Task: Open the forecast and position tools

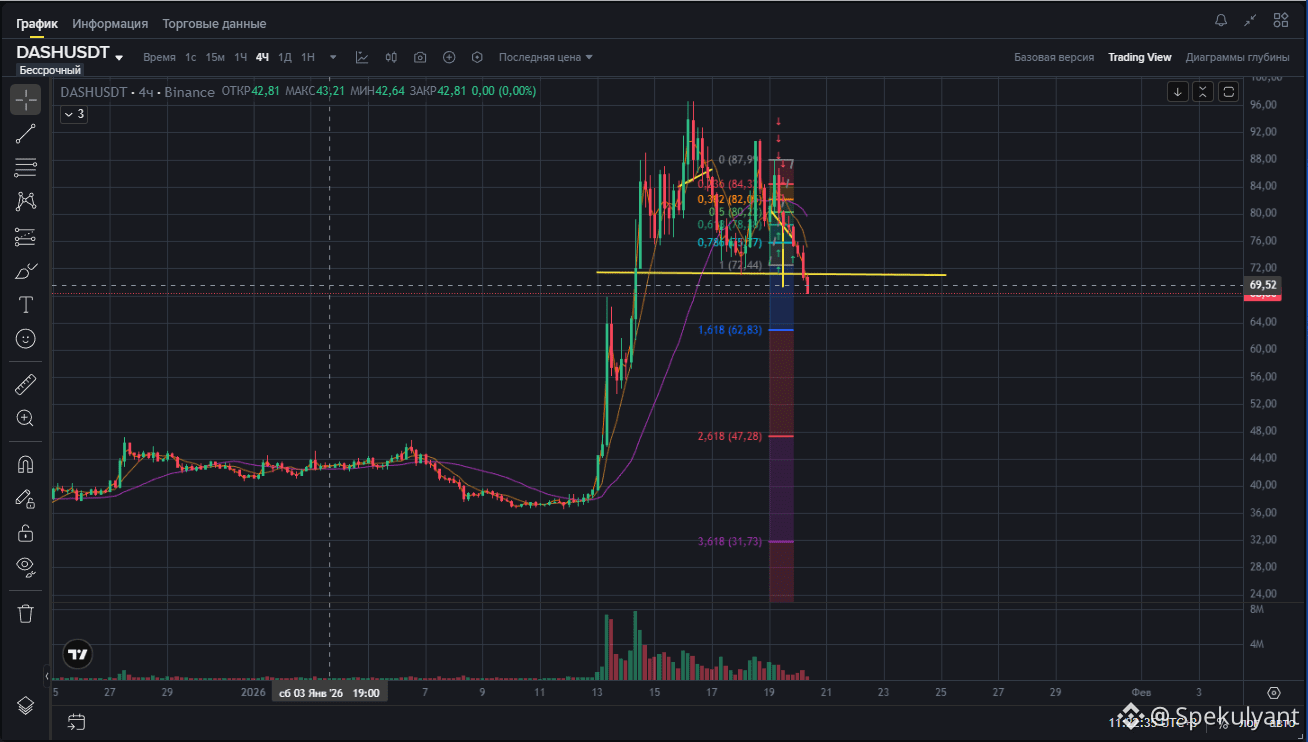Action: tap(26, 237)
